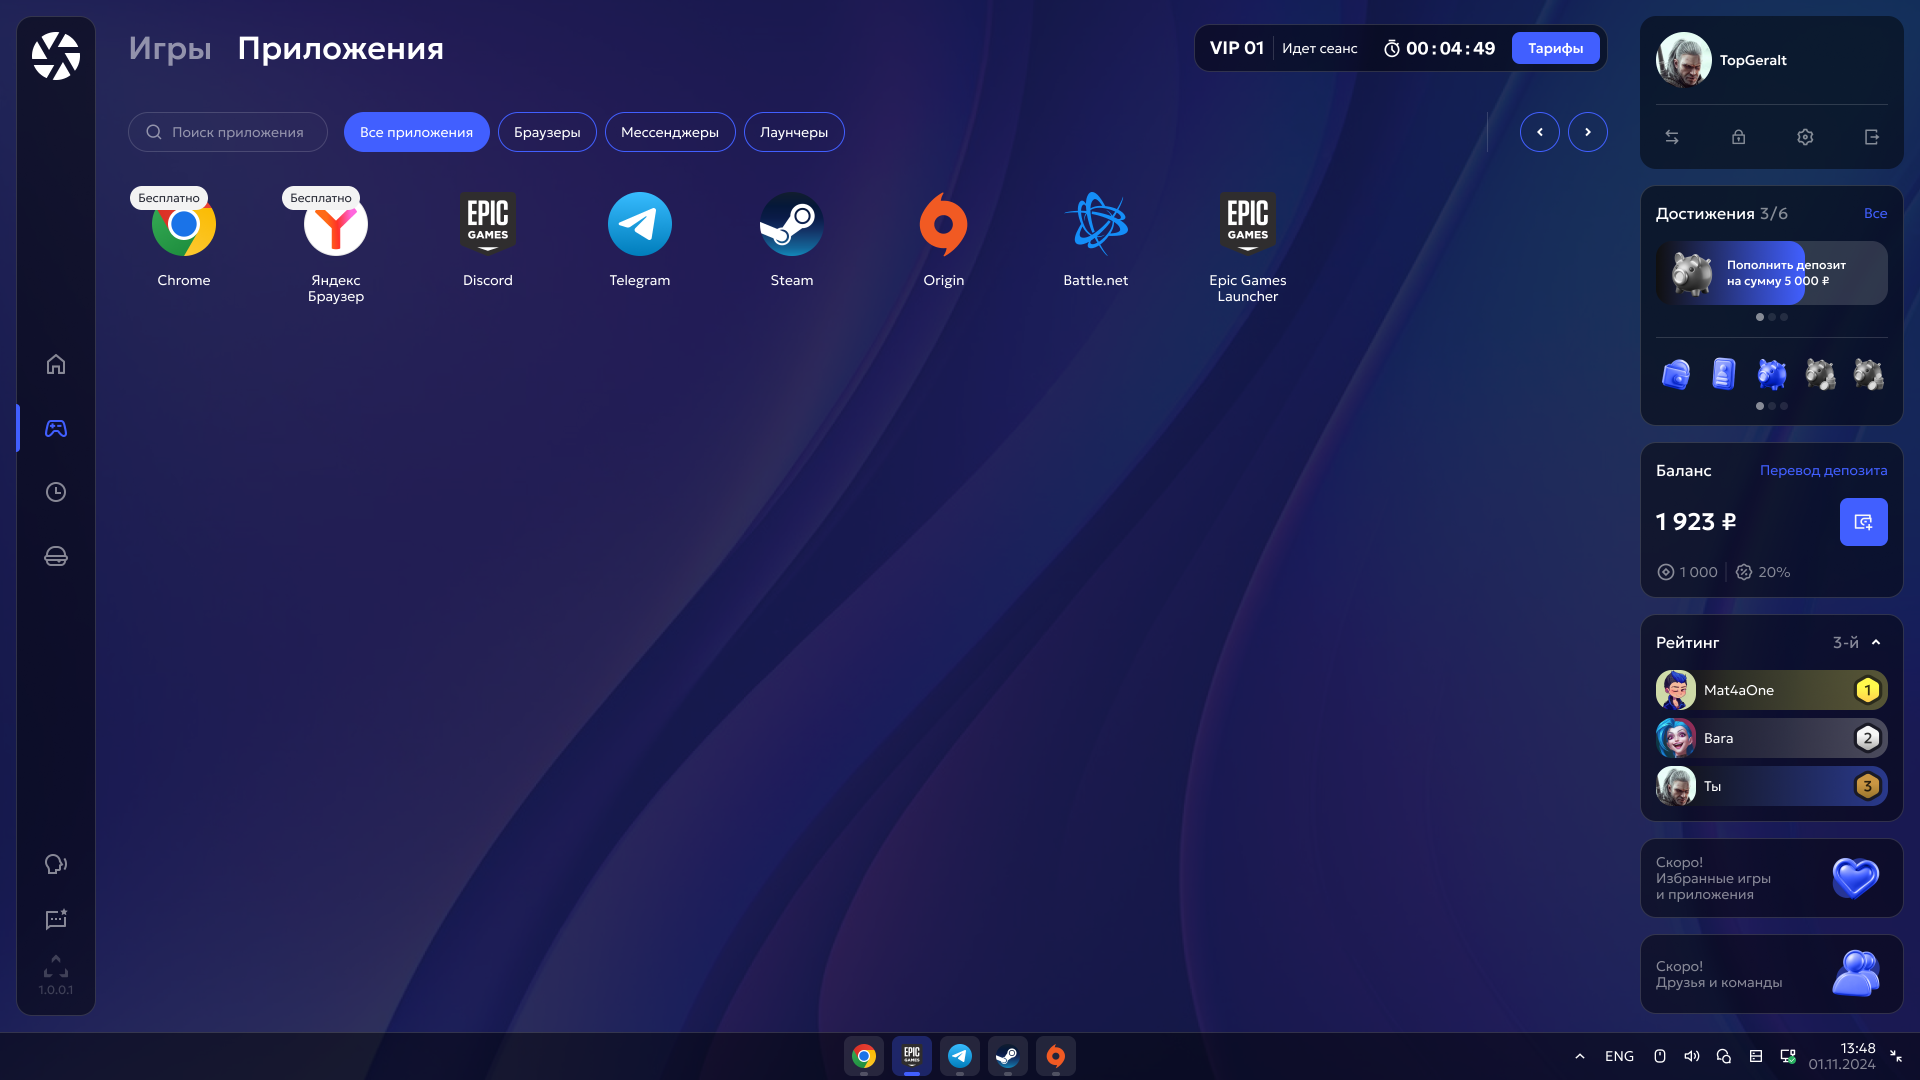Go to the next page of apps with the right arrow
This screenshot has height=1080, width=1920.
coord(1587,132)
